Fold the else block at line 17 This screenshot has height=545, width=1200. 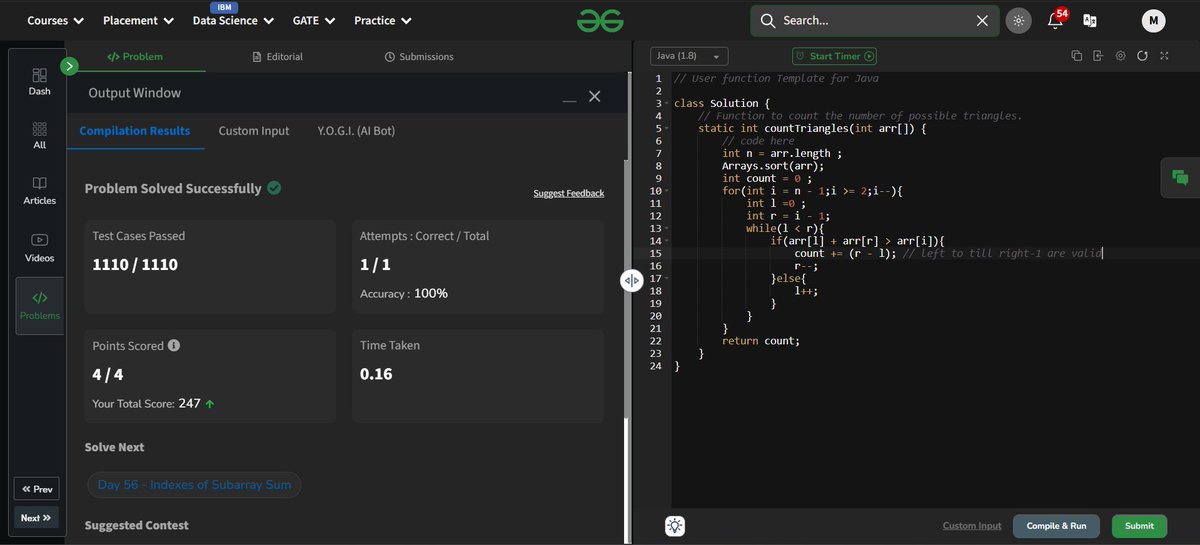click(666, 279)
